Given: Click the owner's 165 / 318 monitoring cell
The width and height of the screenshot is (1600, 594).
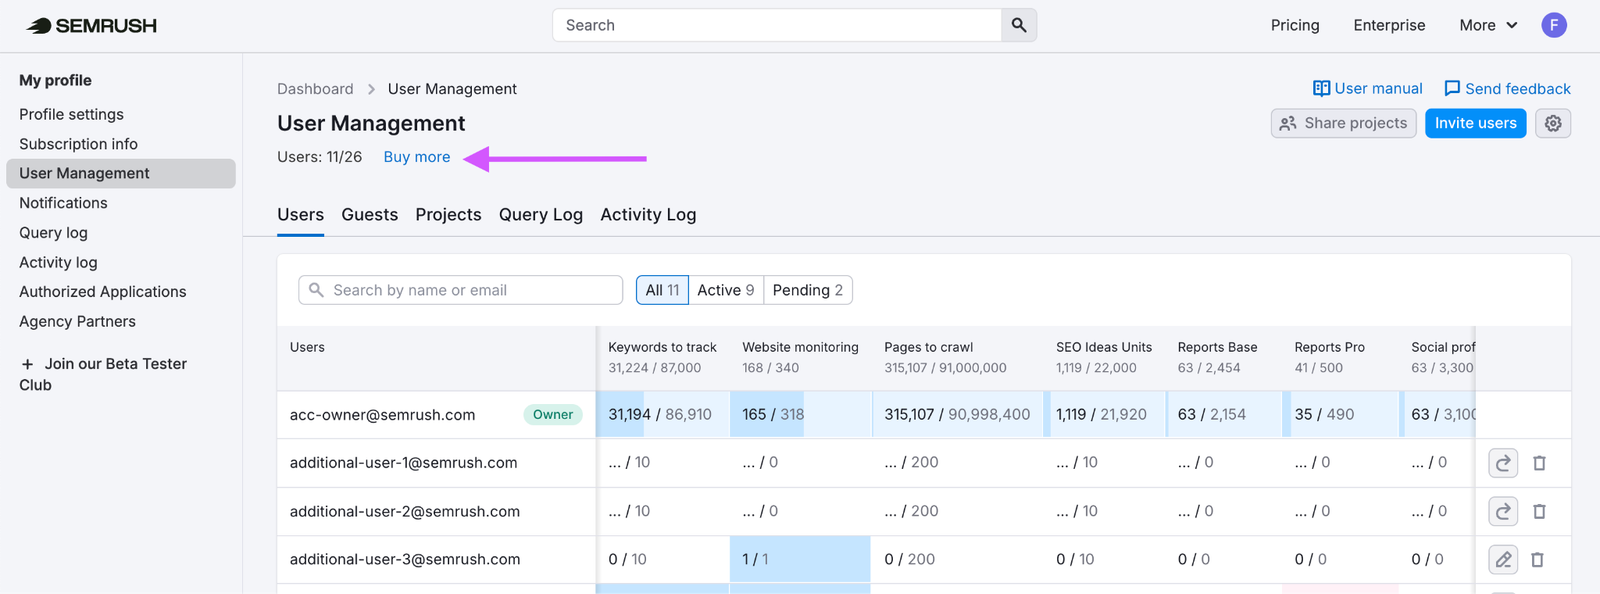Looking at the screenshot, I should click(x=799, y=414).
